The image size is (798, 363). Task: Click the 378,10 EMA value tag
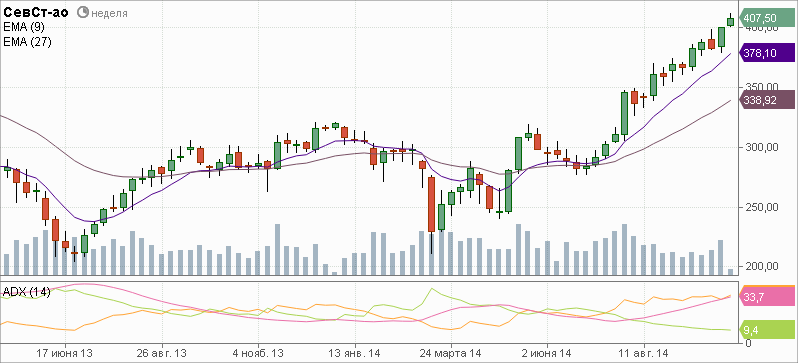766,53
